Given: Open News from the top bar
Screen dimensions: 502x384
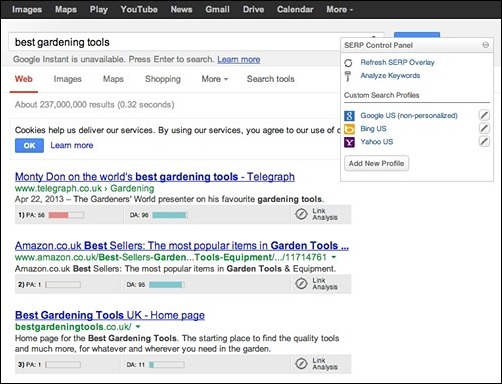Looking at the screenshot, I should 181,9.
